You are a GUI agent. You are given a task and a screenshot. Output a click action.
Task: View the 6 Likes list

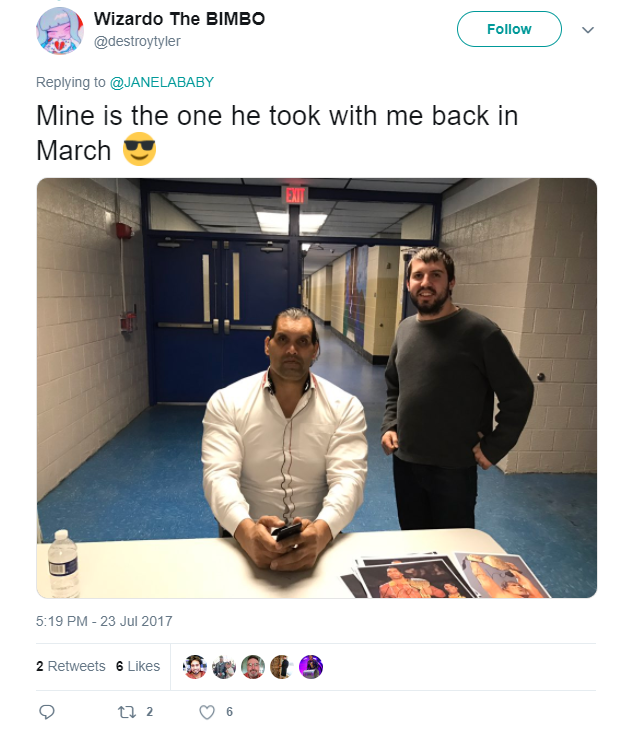coord(138,666)
